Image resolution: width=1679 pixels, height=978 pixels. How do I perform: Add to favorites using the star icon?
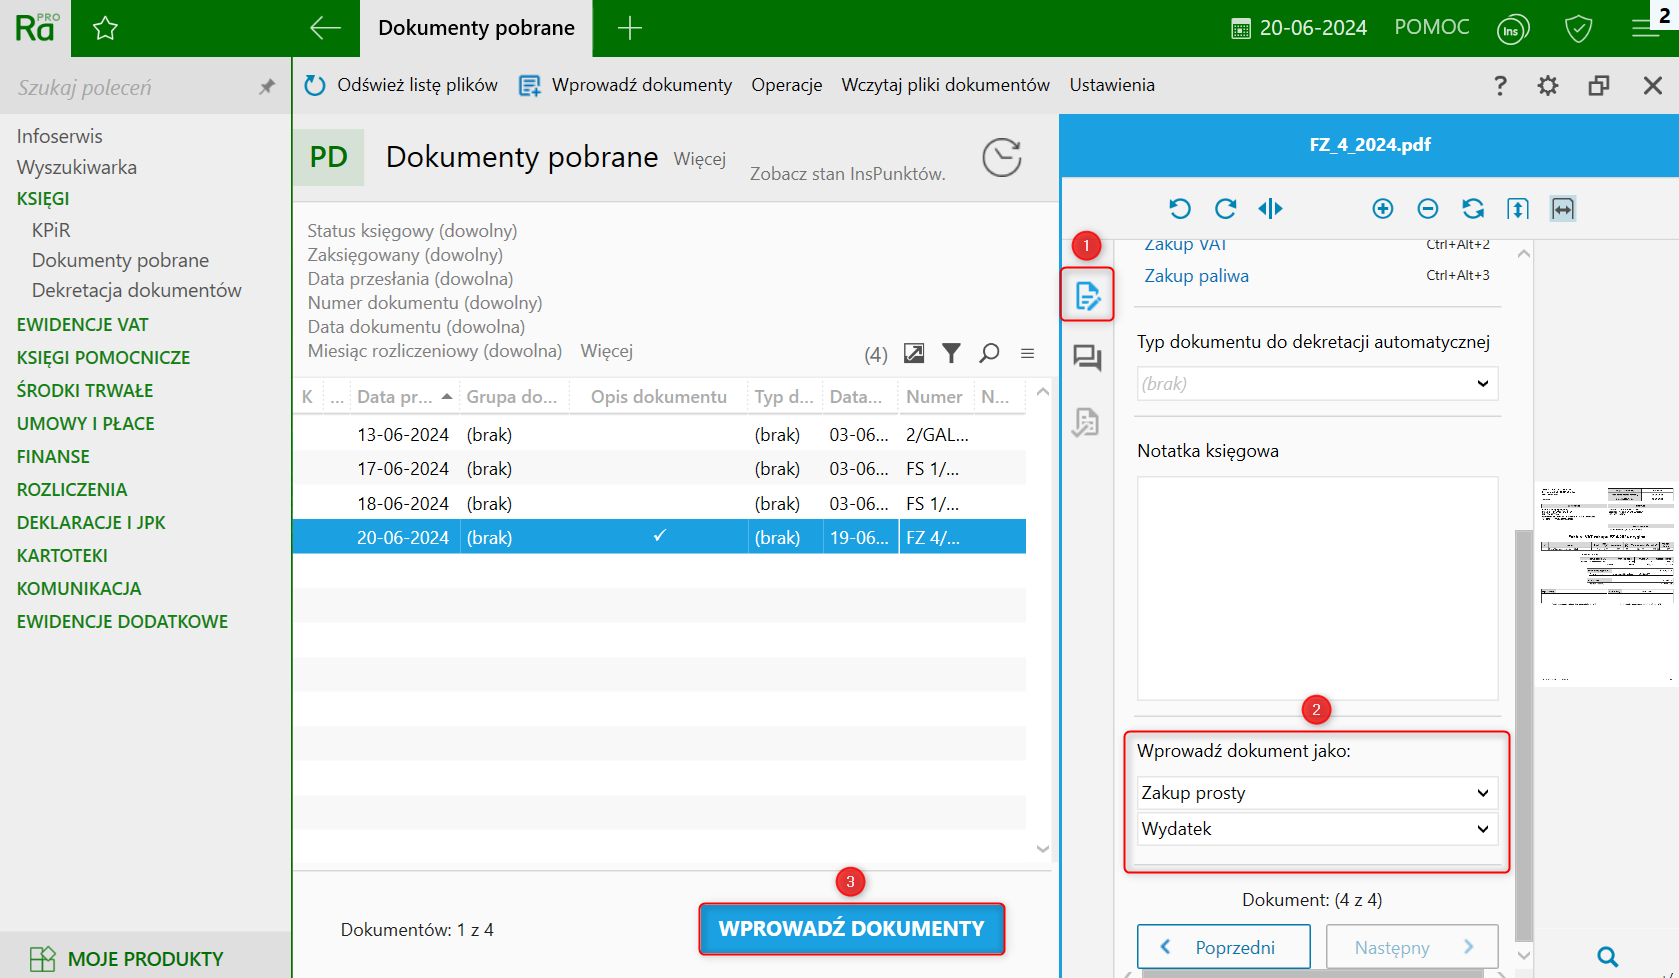105,28
